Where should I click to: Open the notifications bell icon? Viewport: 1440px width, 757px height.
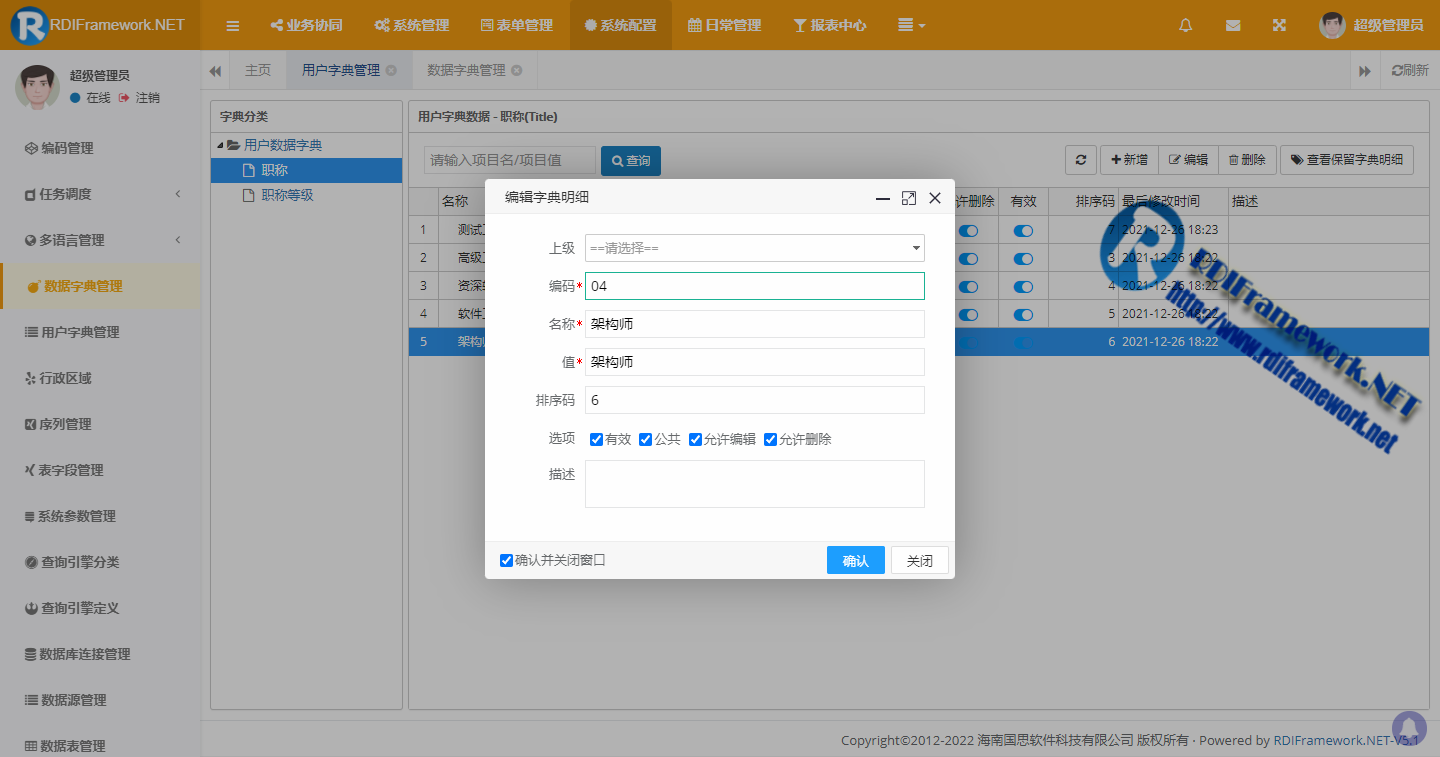pyautogui.click(x=1186, y=25)
